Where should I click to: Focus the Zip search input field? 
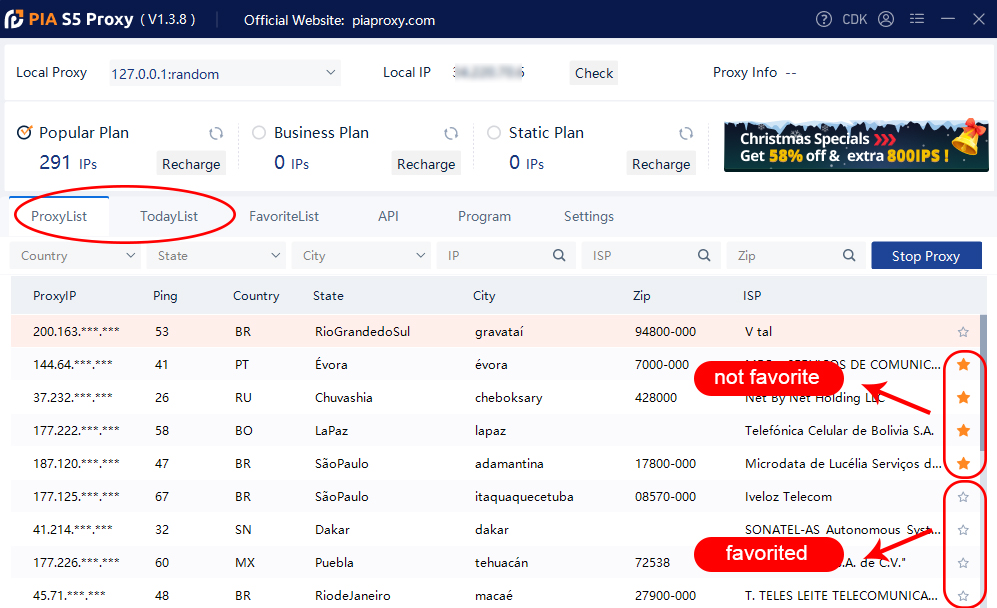tap(796, 255)
